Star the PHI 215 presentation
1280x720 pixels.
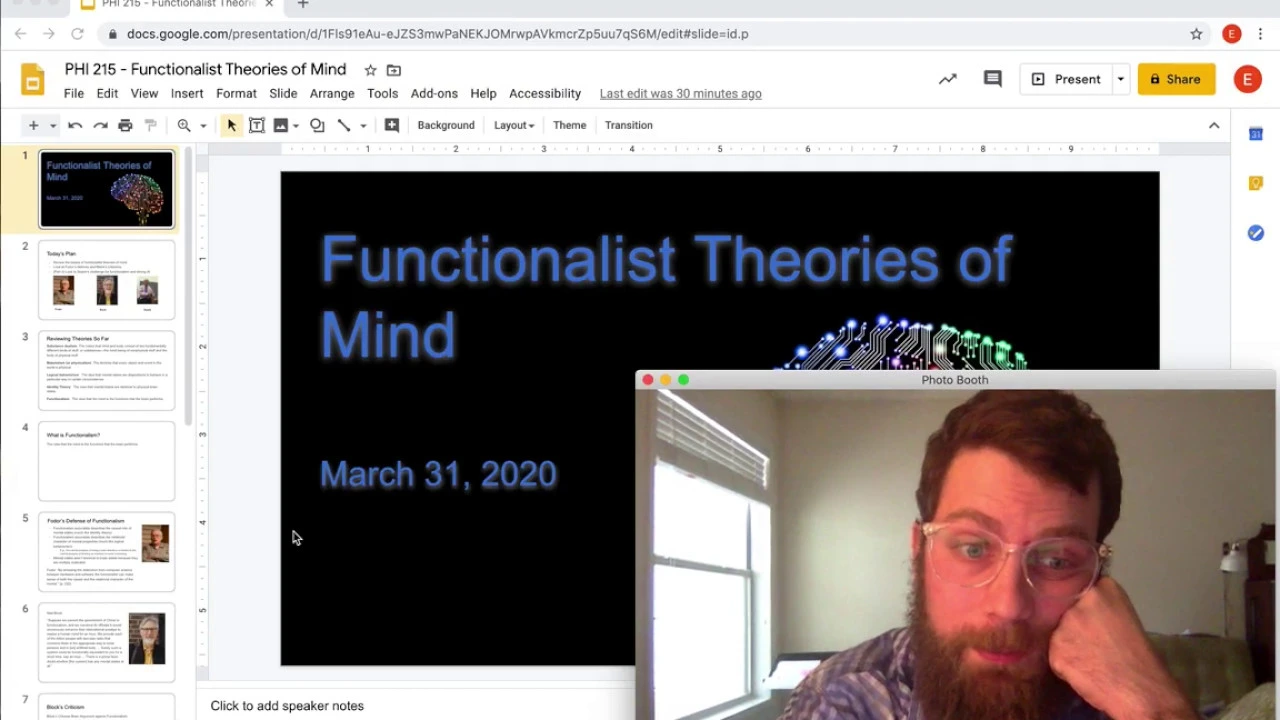point(370,70)
